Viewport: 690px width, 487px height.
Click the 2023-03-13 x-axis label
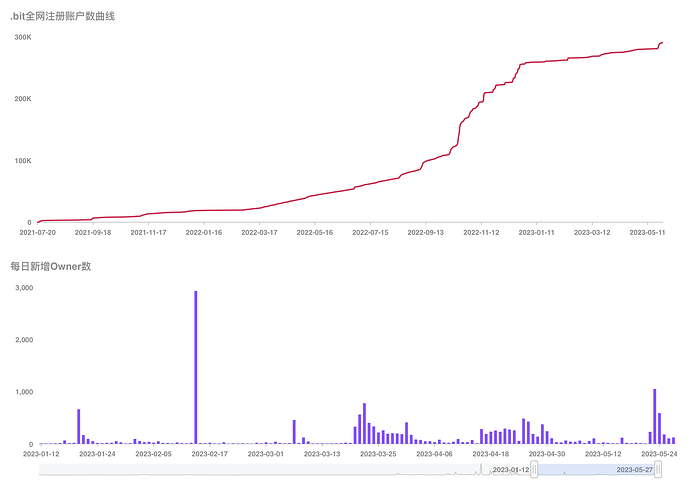(322, 454)
